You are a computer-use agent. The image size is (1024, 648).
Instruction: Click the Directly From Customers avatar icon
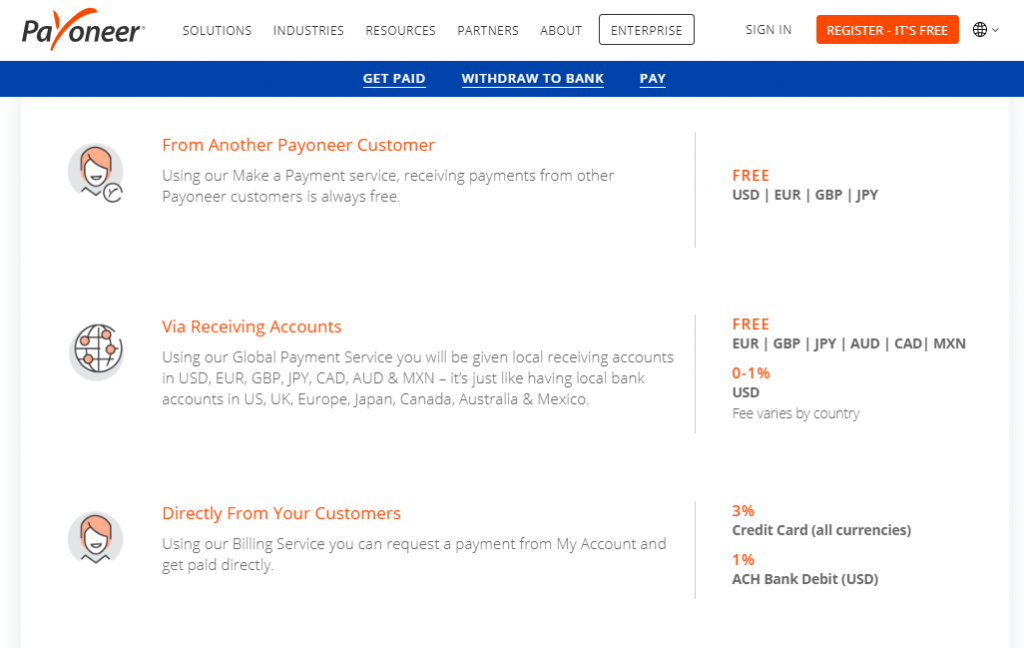[96, 538]
